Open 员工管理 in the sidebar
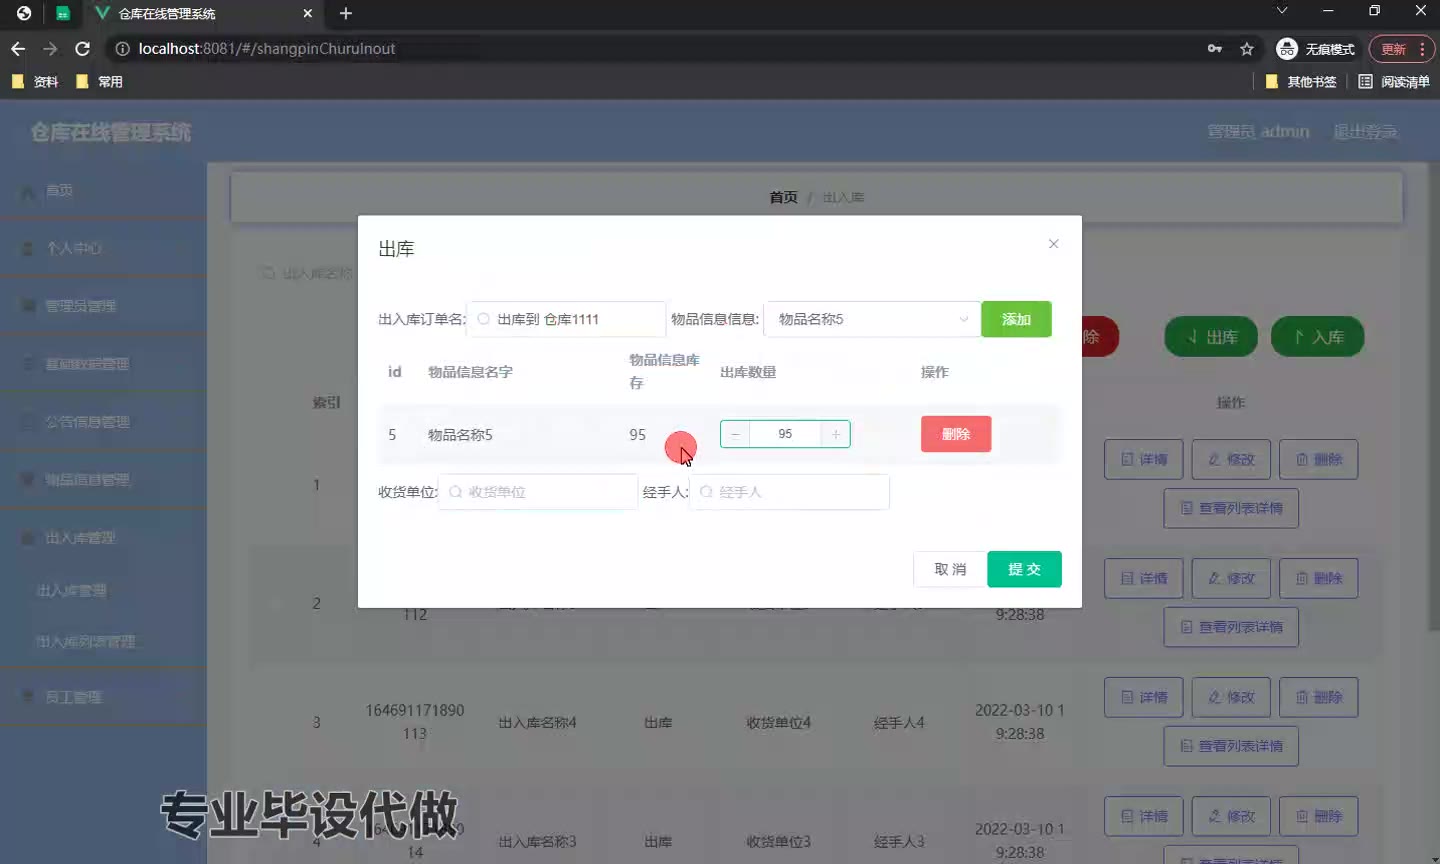The image size is (1440, 864). click(x=103, y=697)
